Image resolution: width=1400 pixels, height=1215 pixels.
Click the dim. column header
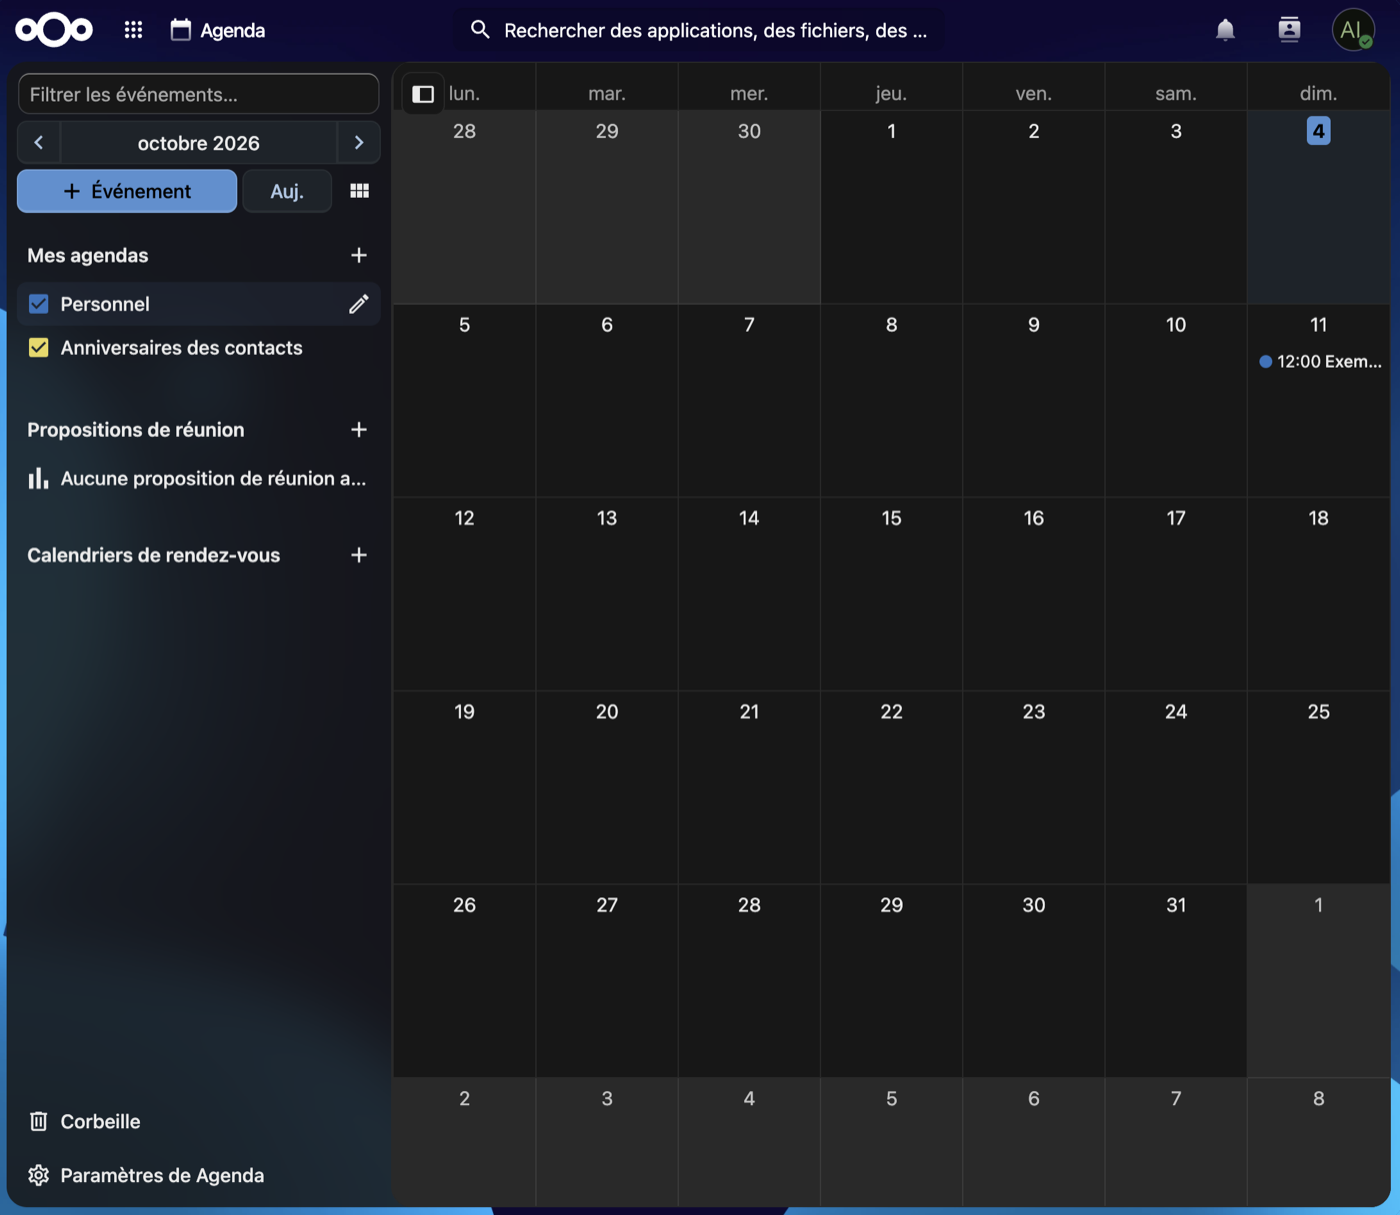coord(1318,94)
